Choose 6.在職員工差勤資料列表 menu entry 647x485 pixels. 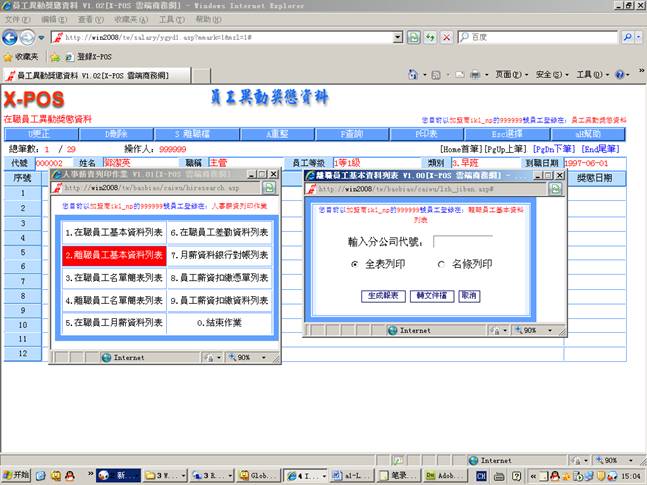(x=218, y=233)
